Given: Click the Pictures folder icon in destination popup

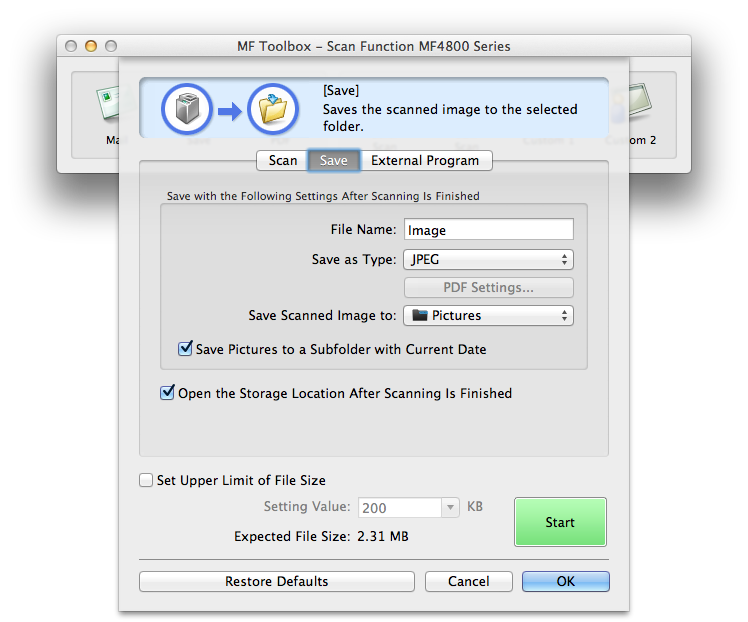Looking at the screenshot, I should click(419, 315).
